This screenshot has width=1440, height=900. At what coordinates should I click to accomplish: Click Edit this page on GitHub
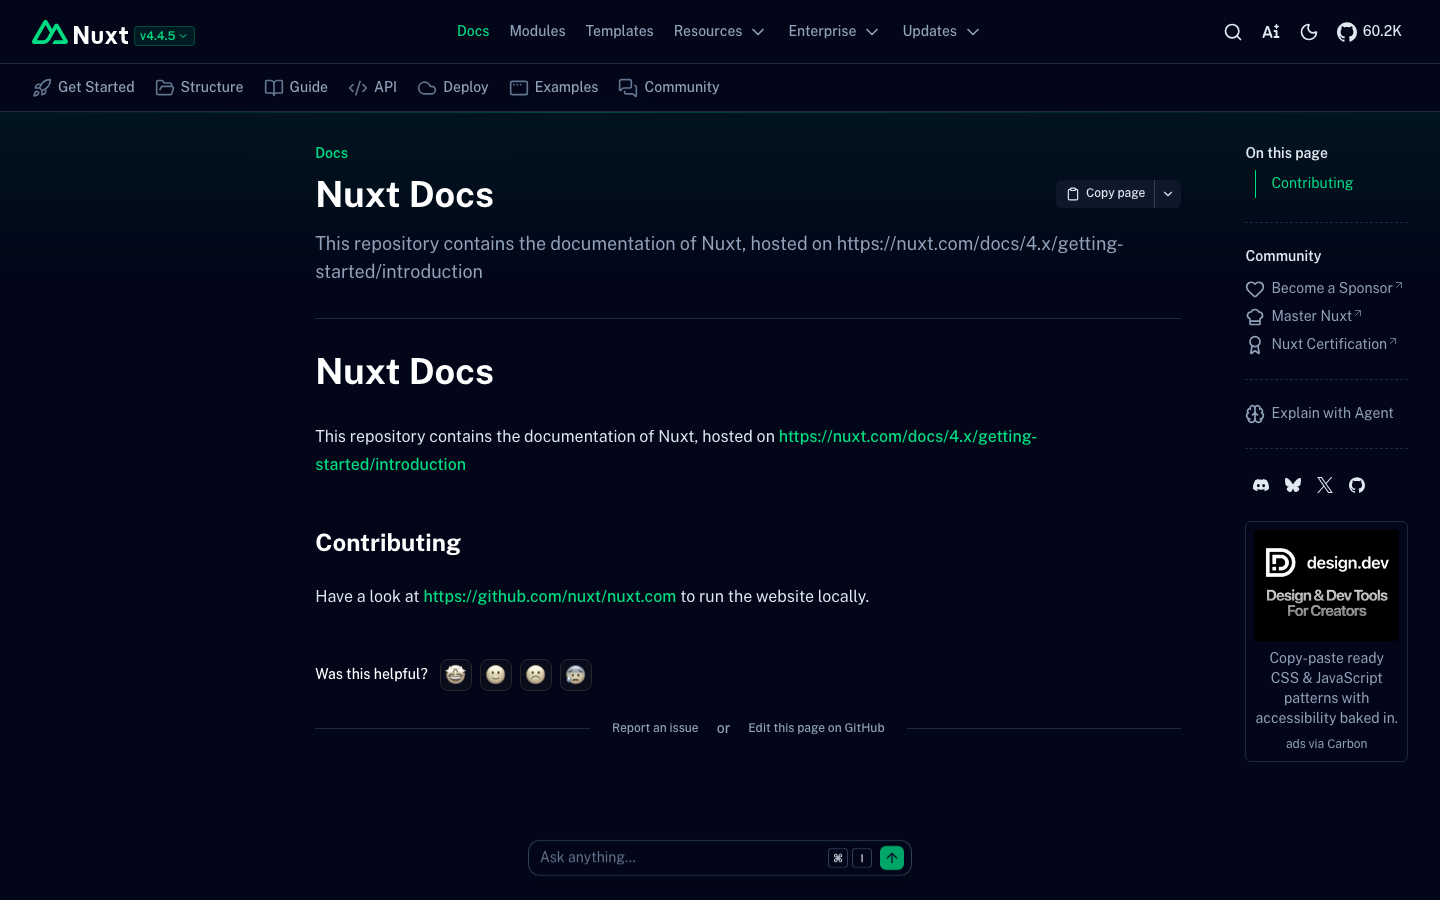point(816,728)
